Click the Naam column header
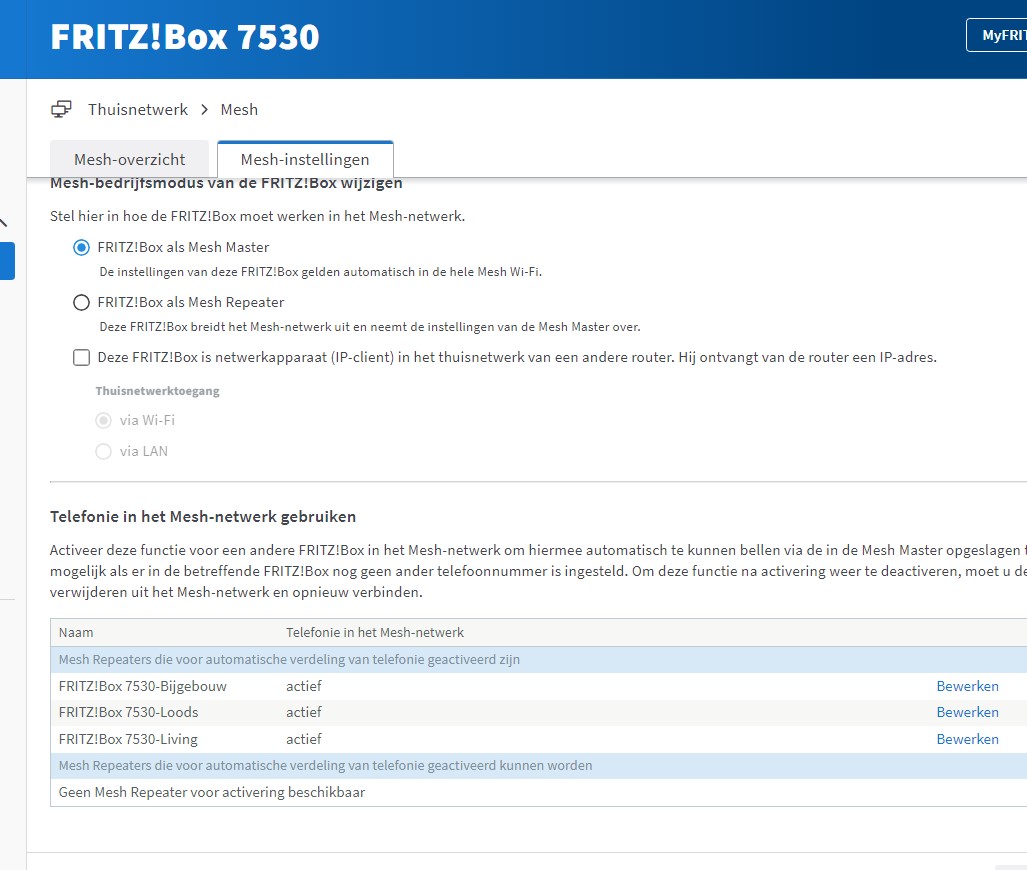The image size is (1027, 870). [x=76, y=632]
